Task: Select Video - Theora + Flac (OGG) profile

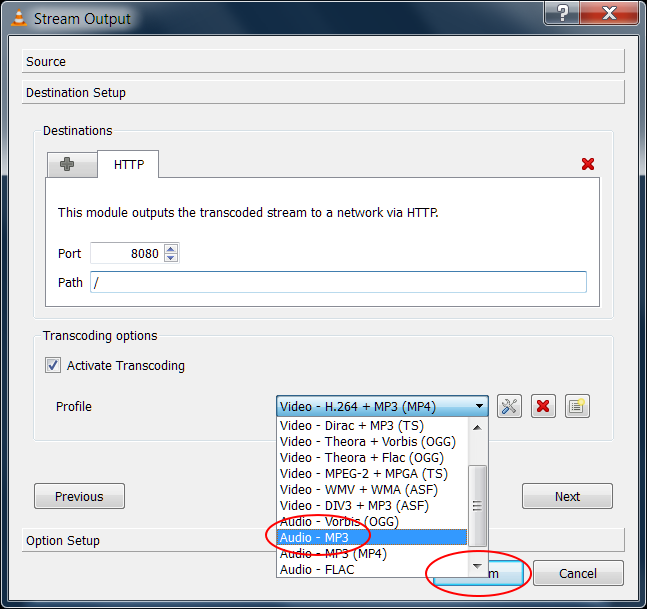Action: coord(372,458)
